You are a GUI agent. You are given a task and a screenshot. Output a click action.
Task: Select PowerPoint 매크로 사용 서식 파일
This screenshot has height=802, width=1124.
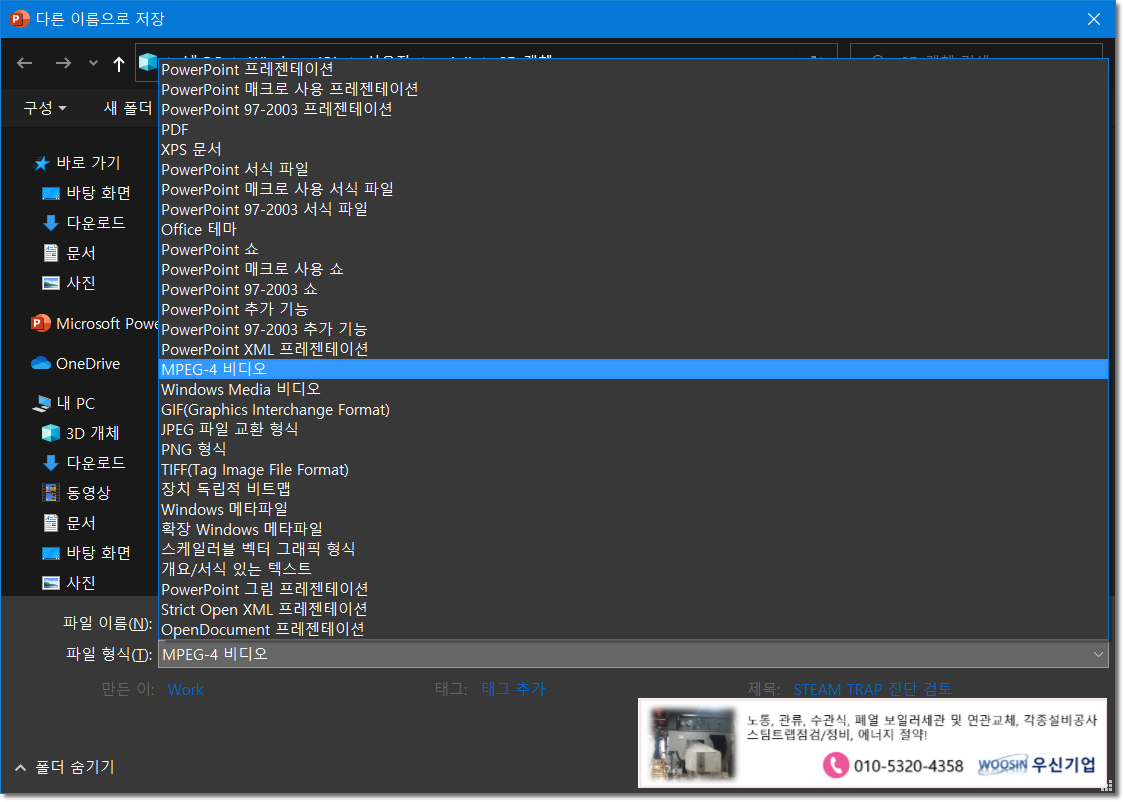633,190
